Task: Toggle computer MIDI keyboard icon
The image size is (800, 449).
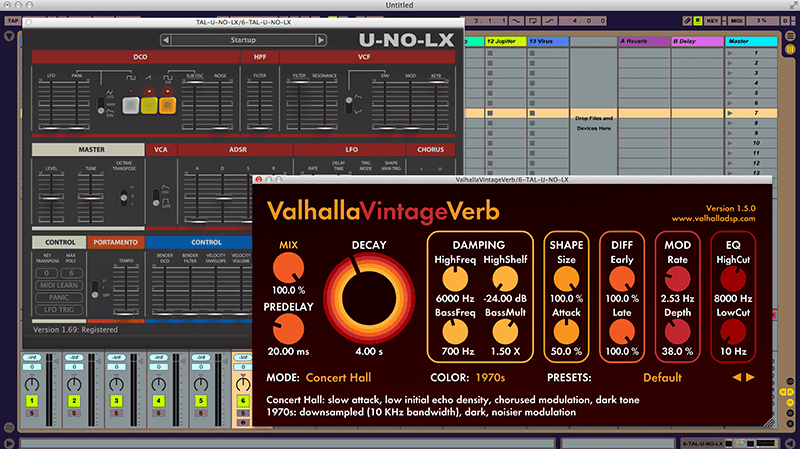Action: (697, 21)
